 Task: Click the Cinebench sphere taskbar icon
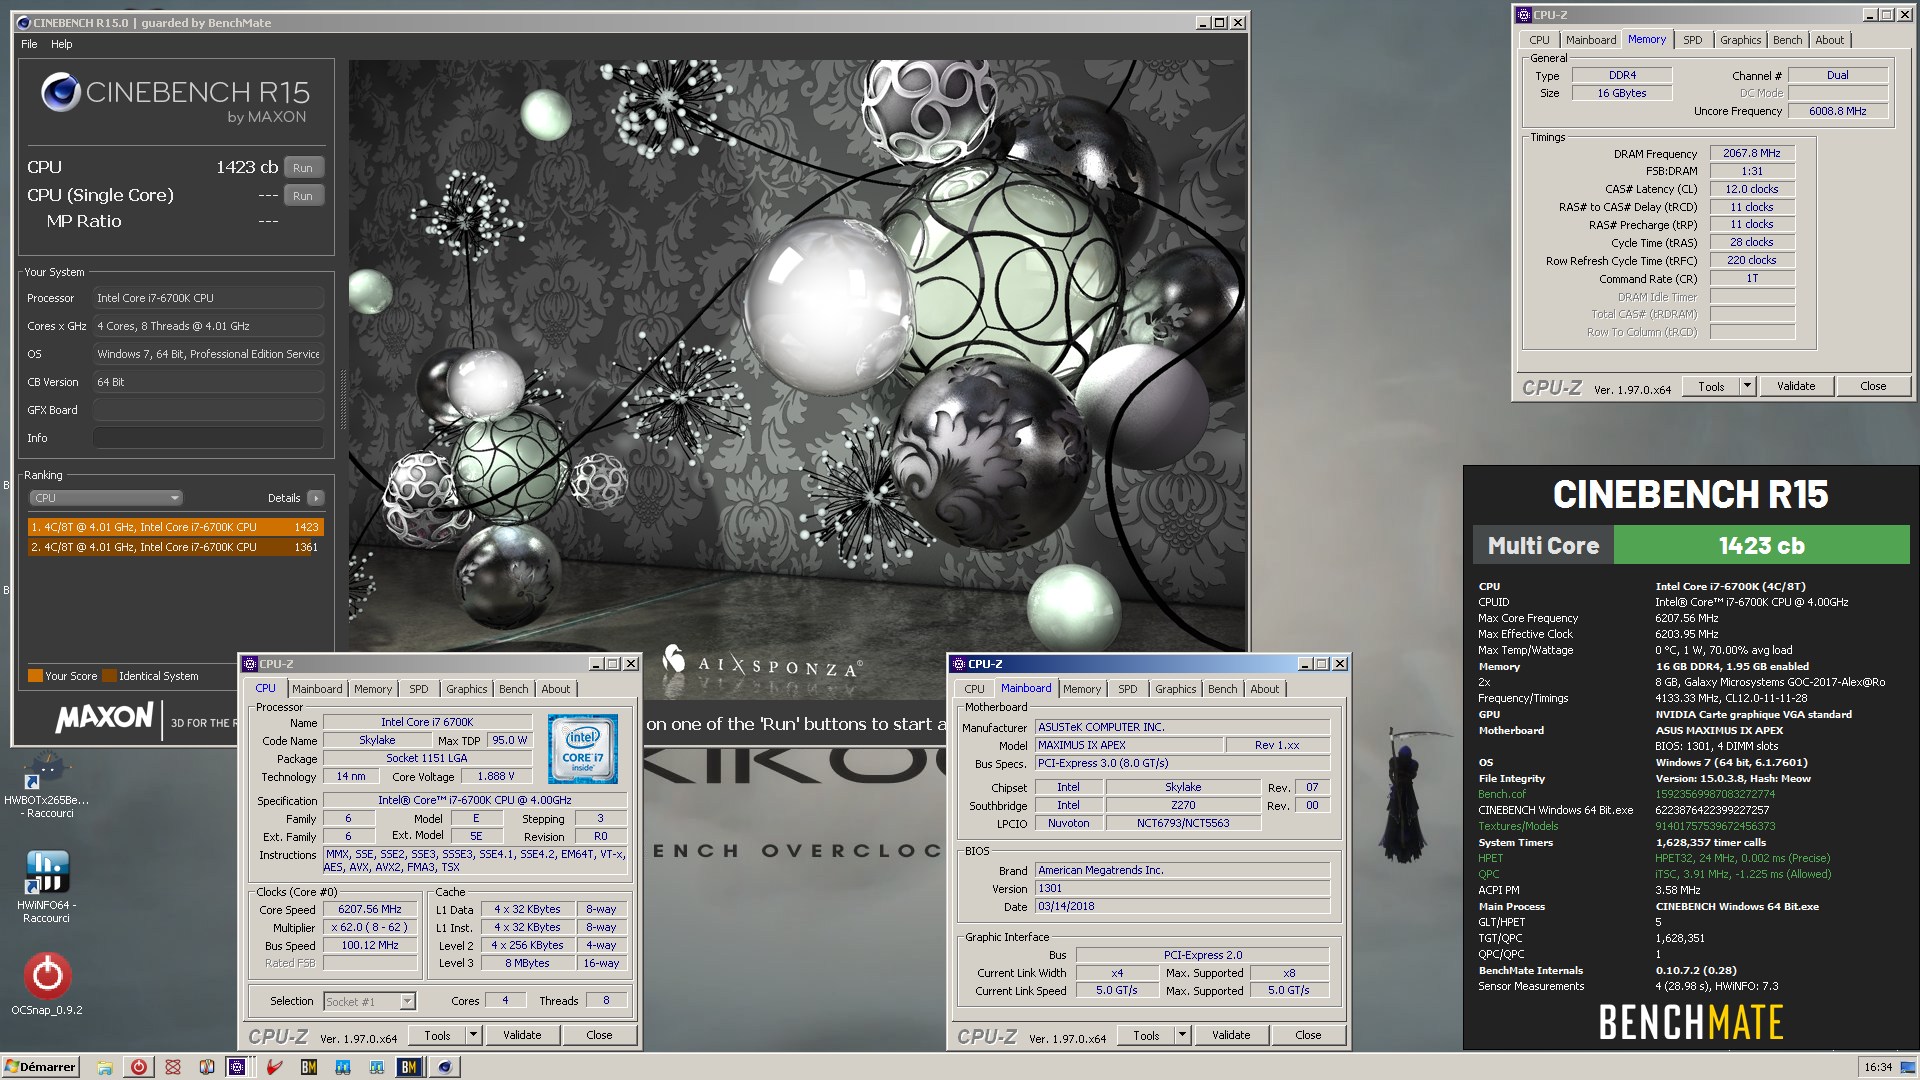[445, 1067]
